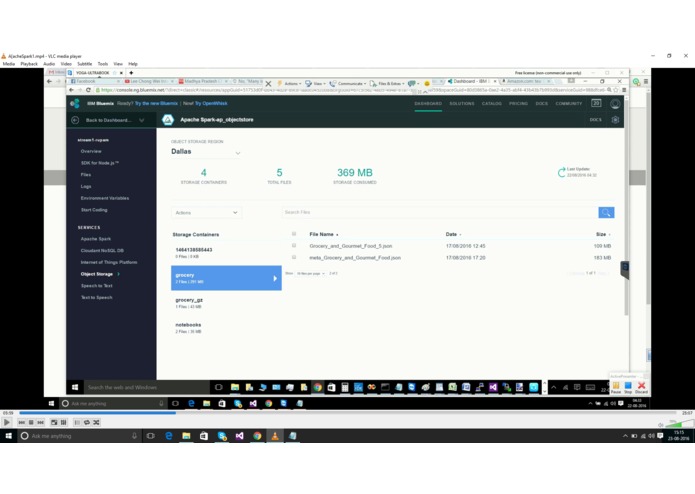Click the ActivePresenter Pause button
The height and width of the screenshot is (494, 695).
[616, 387]
